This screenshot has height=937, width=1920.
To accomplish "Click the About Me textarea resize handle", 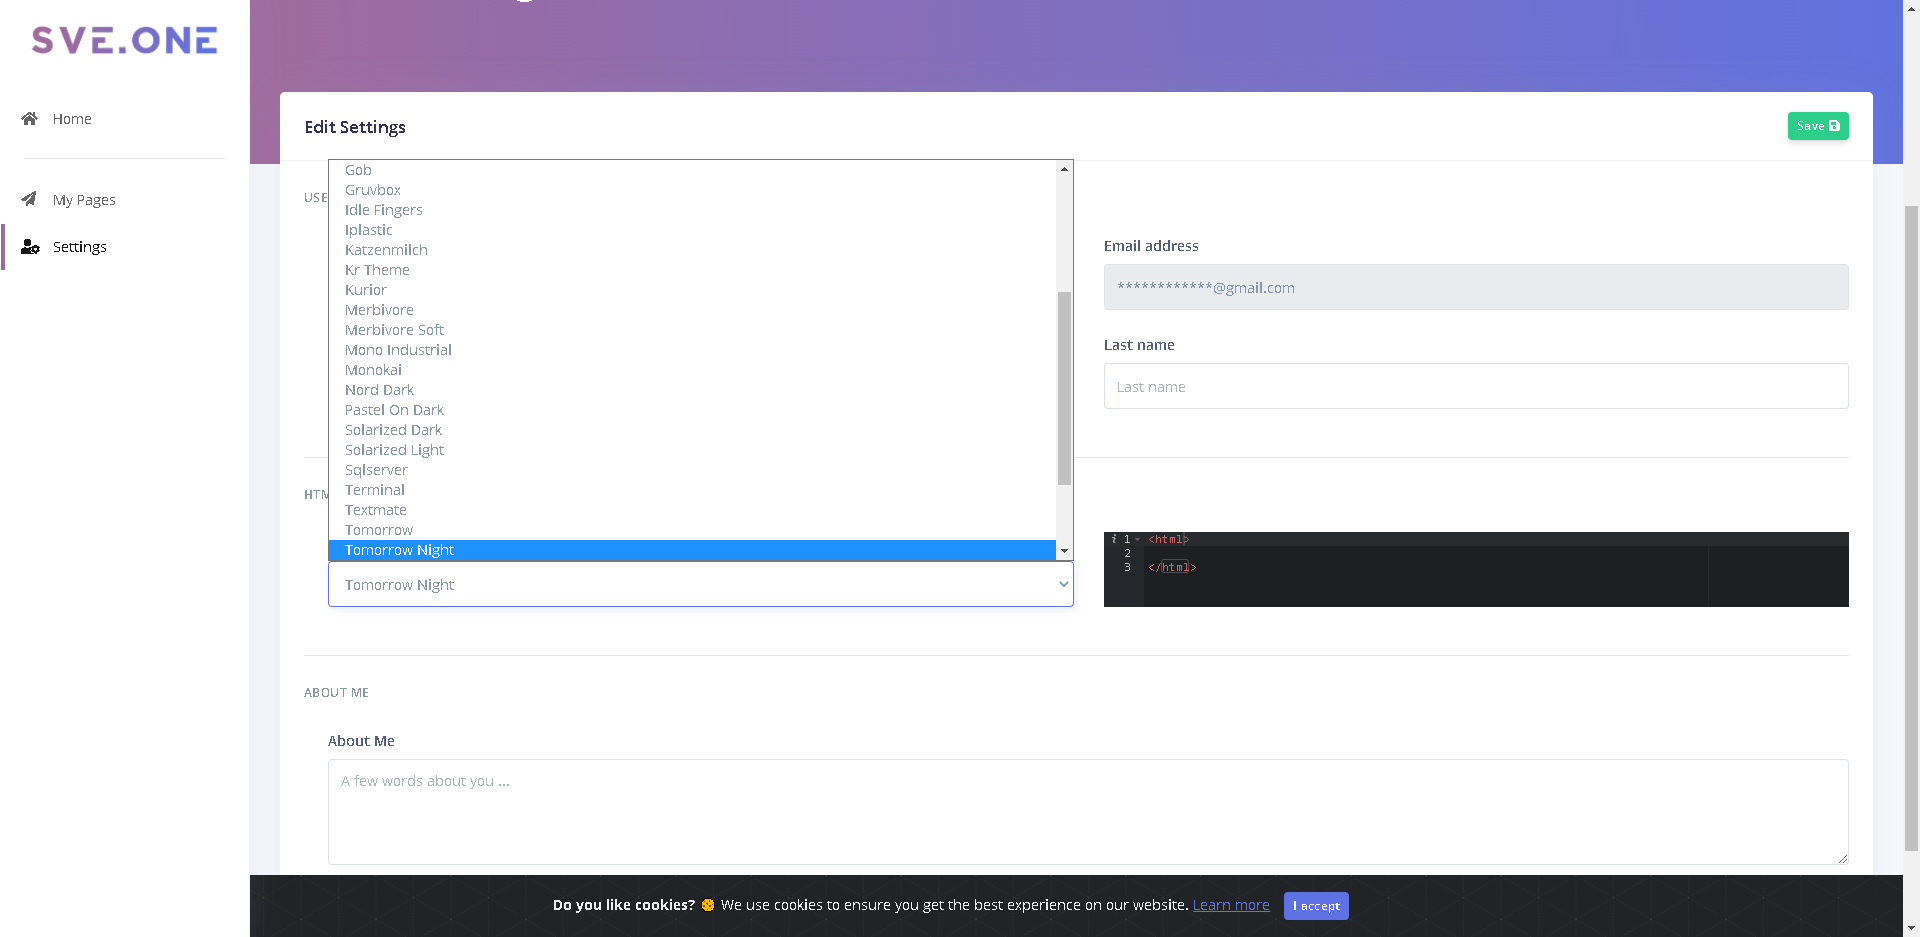I will tap(1842, 858).
